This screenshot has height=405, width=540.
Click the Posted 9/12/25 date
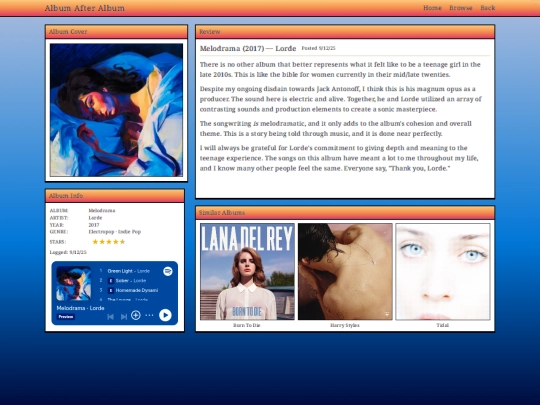click(x=318, y=48)
